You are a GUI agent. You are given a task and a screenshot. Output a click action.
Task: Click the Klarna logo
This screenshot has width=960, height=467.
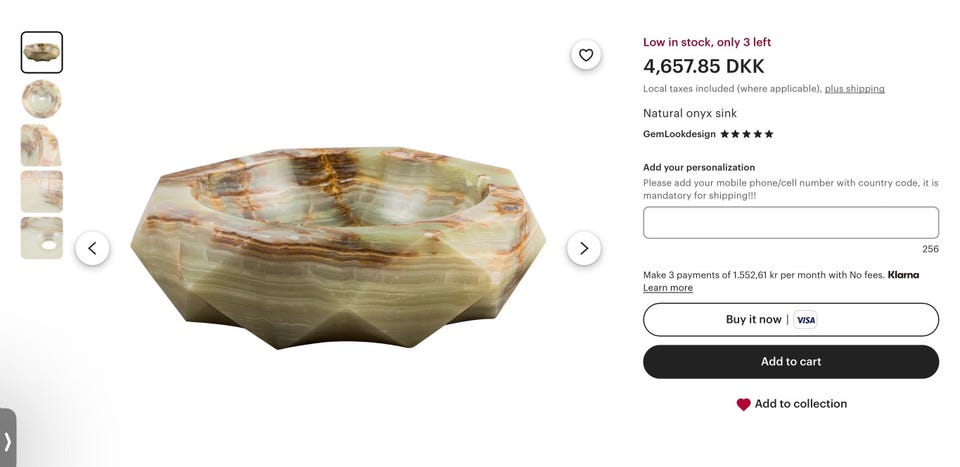point(903,275)
